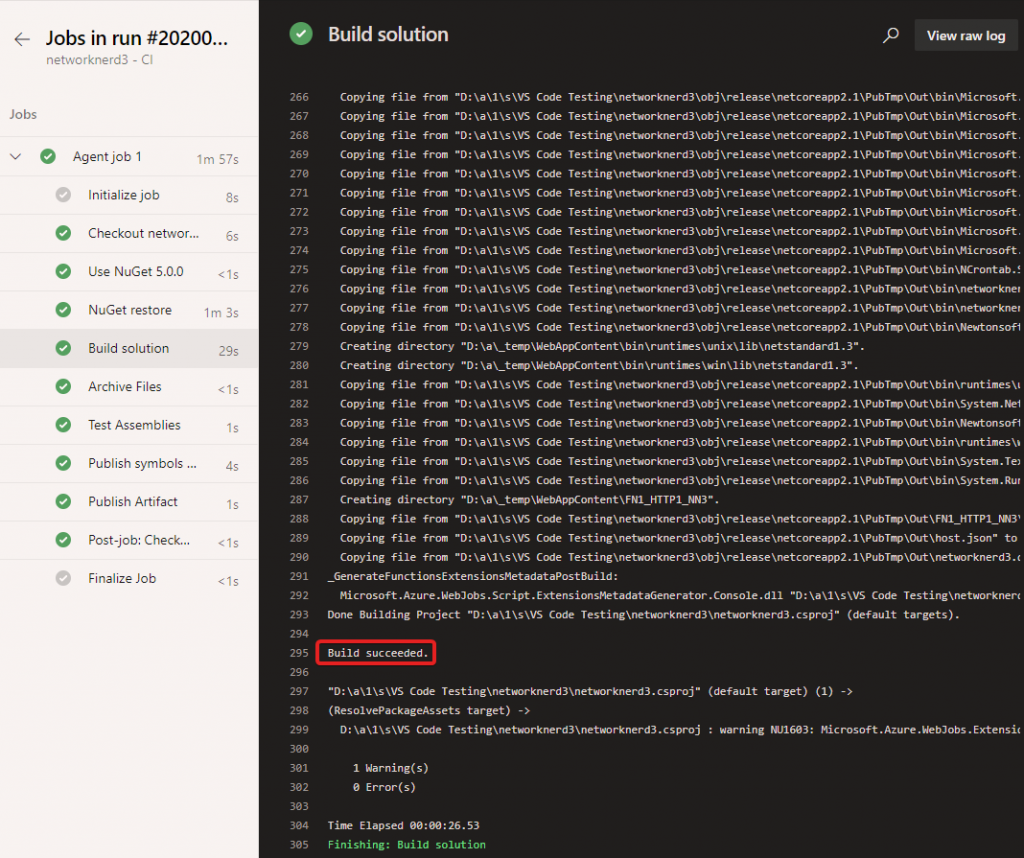Open the Publish symbols step

tap(129, 464)
